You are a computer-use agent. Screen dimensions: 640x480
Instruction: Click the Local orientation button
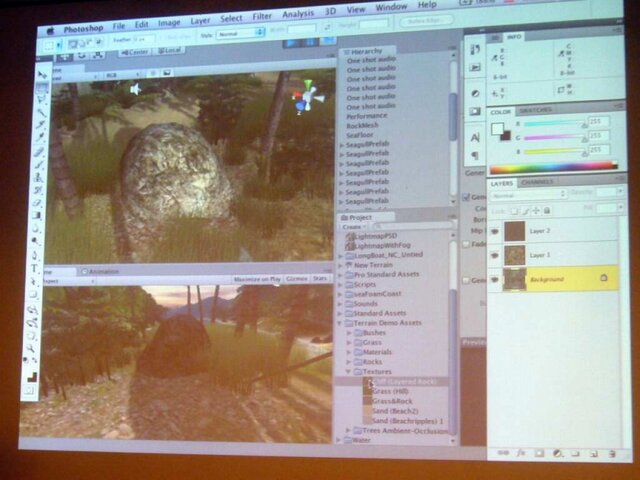(x=170, y=50)
